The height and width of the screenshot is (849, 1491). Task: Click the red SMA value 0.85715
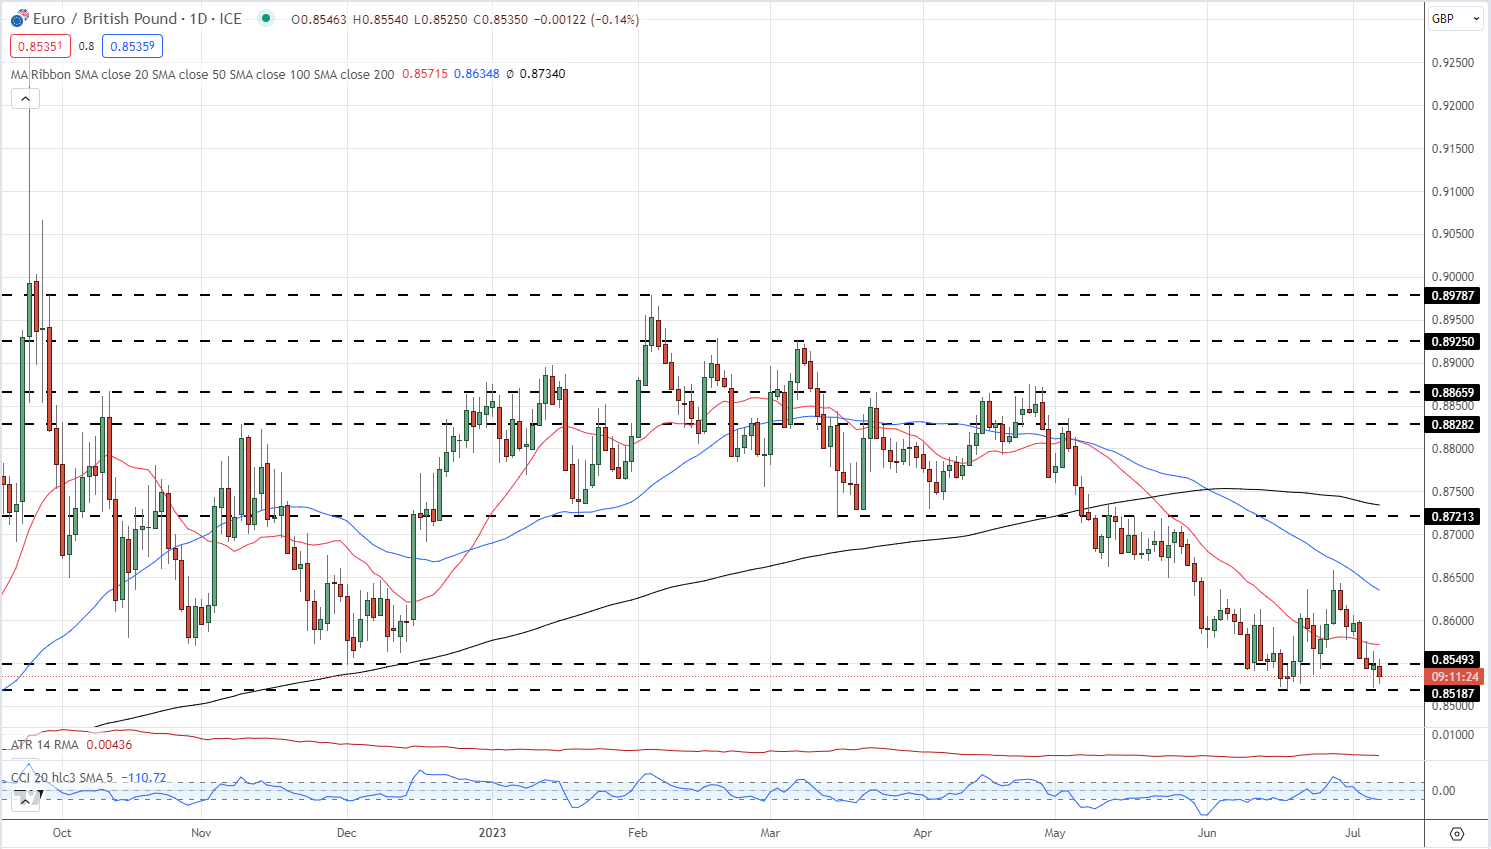pyautogui.click(x=425, y=74)
